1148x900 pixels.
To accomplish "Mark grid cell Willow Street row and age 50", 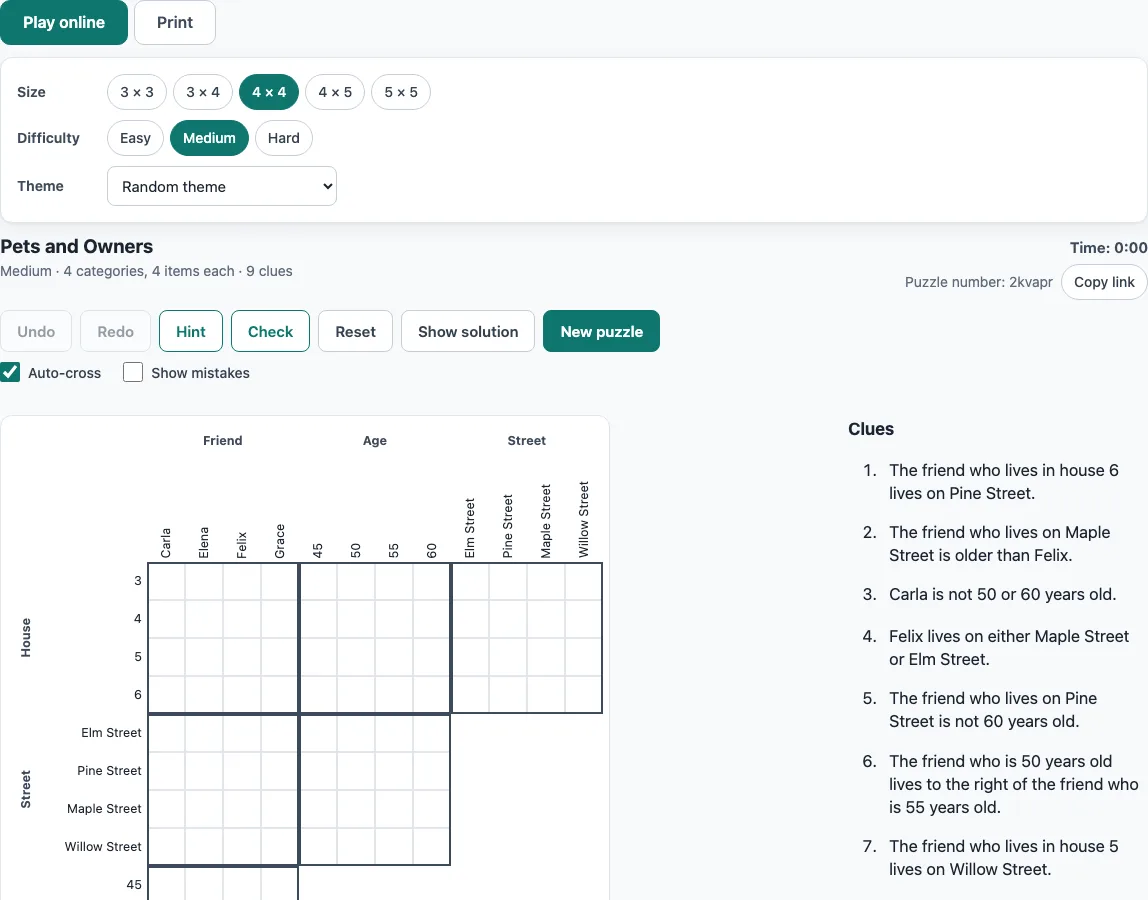I will click(357, 847).
